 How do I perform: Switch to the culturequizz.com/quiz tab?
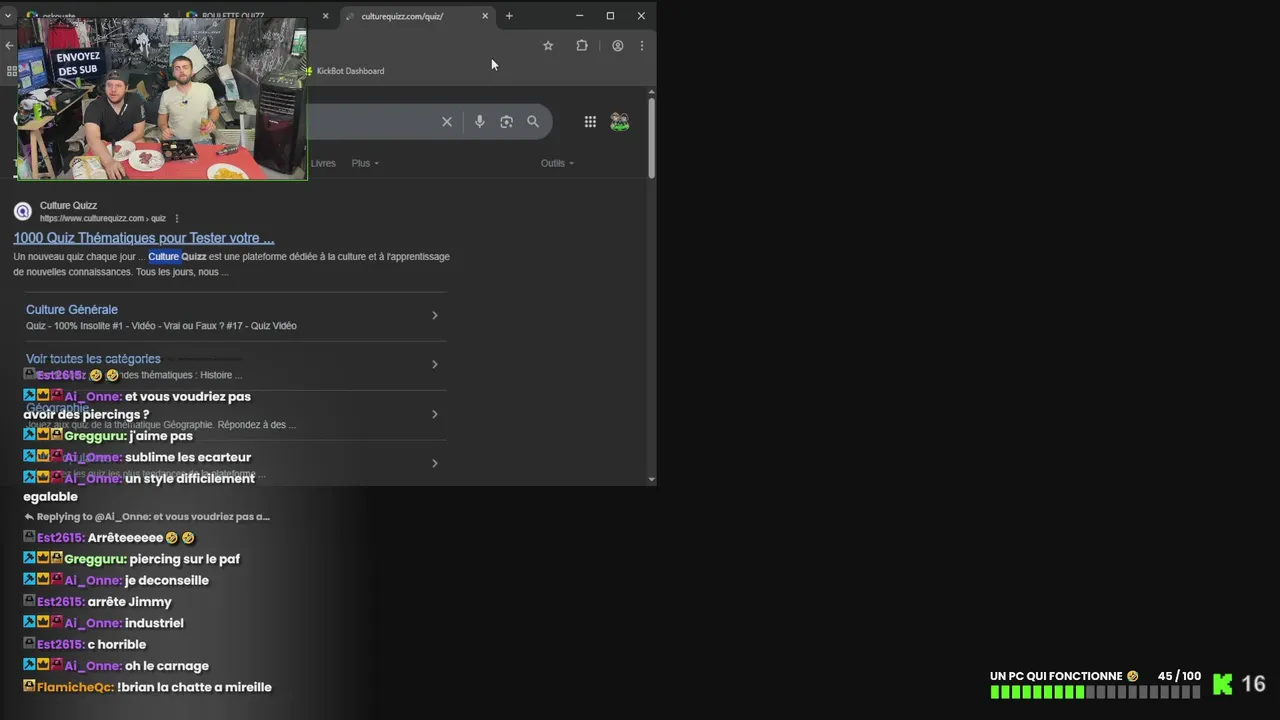pos(416,16)
